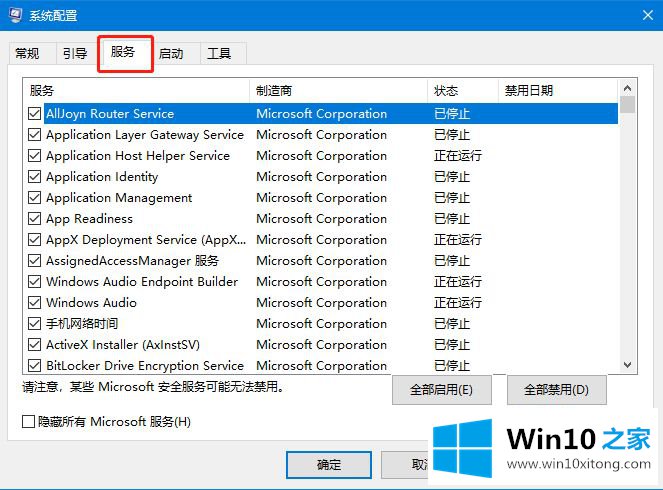Uncheck the Windows Audio checkbox
The image size is (663, 490).
click(34, 303)
